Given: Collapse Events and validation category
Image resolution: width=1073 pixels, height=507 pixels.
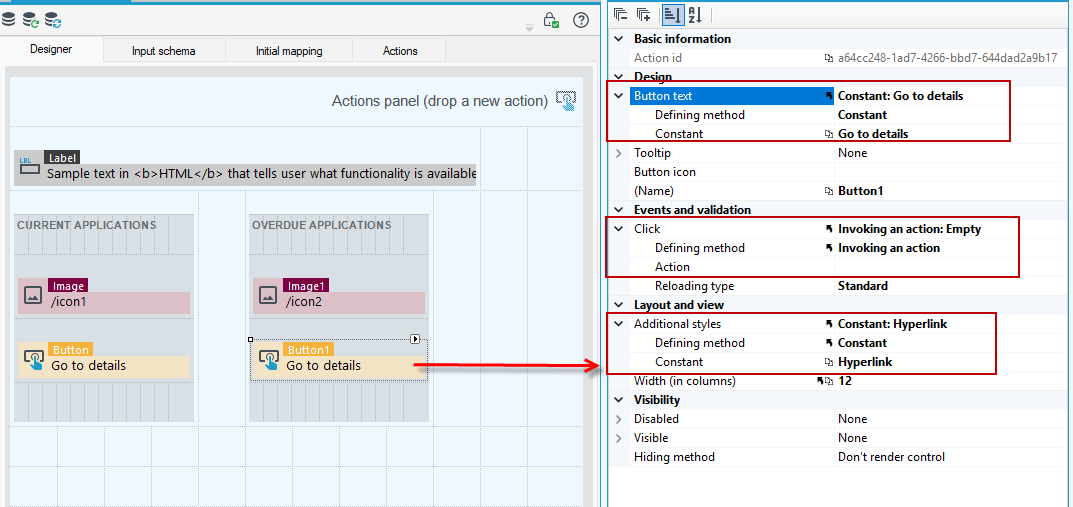Looking at the screenshot, I should pos(619,210).
